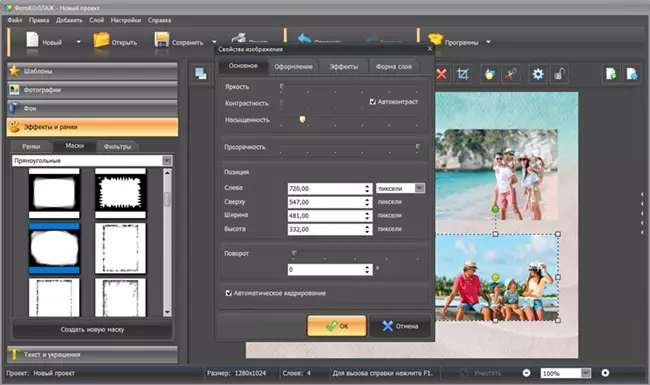Click the page with green badge icon
Screen dimensions: 650x385
coord(611,74)
